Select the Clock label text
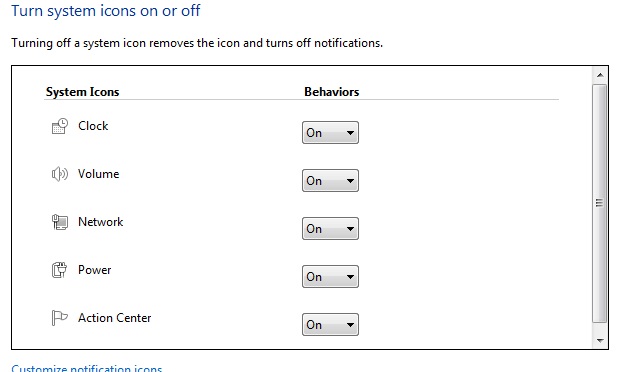This screenshot has width=633, height=372. (93, 126)
